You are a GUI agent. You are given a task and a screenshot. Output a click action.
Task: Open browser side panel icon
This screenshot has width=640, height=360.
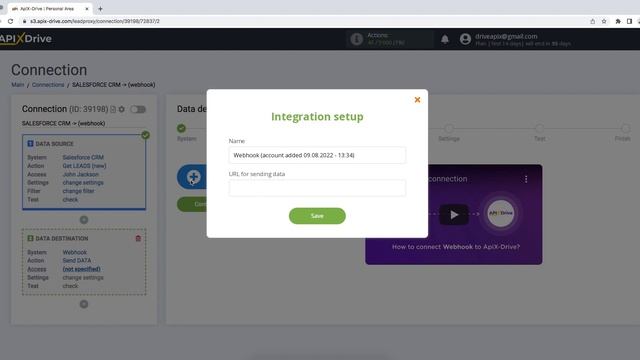(x=629, y=21)
